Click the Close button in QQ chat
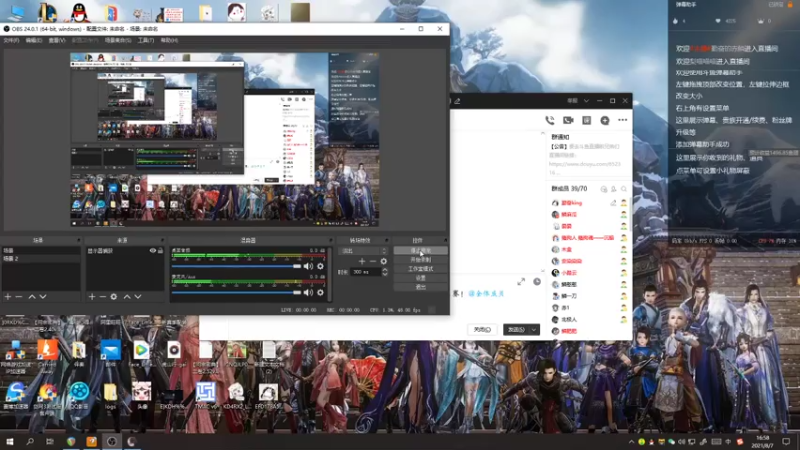 (x=482, y=330)
